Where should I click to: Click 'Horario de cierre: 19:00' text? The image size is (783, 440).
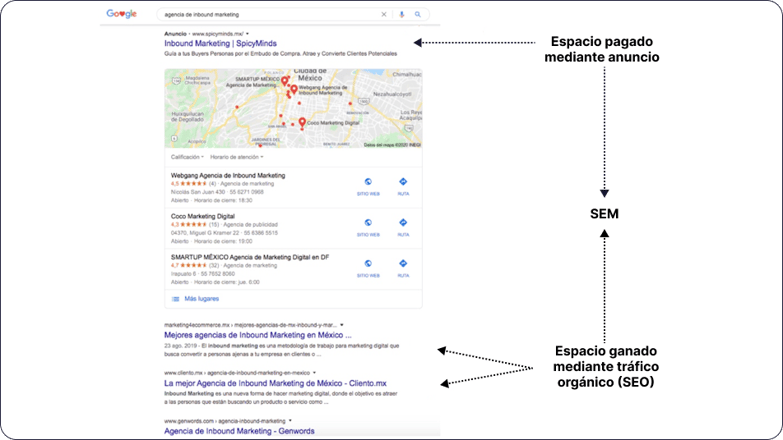(223, 241)
